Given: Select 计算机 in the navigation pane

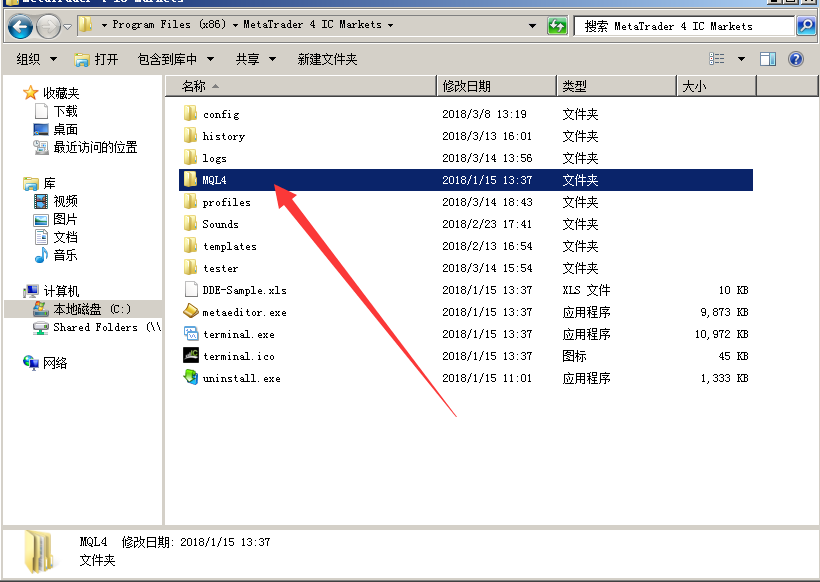Looking at the screenshot, I should pyautogui.click(x=61, y=291).
